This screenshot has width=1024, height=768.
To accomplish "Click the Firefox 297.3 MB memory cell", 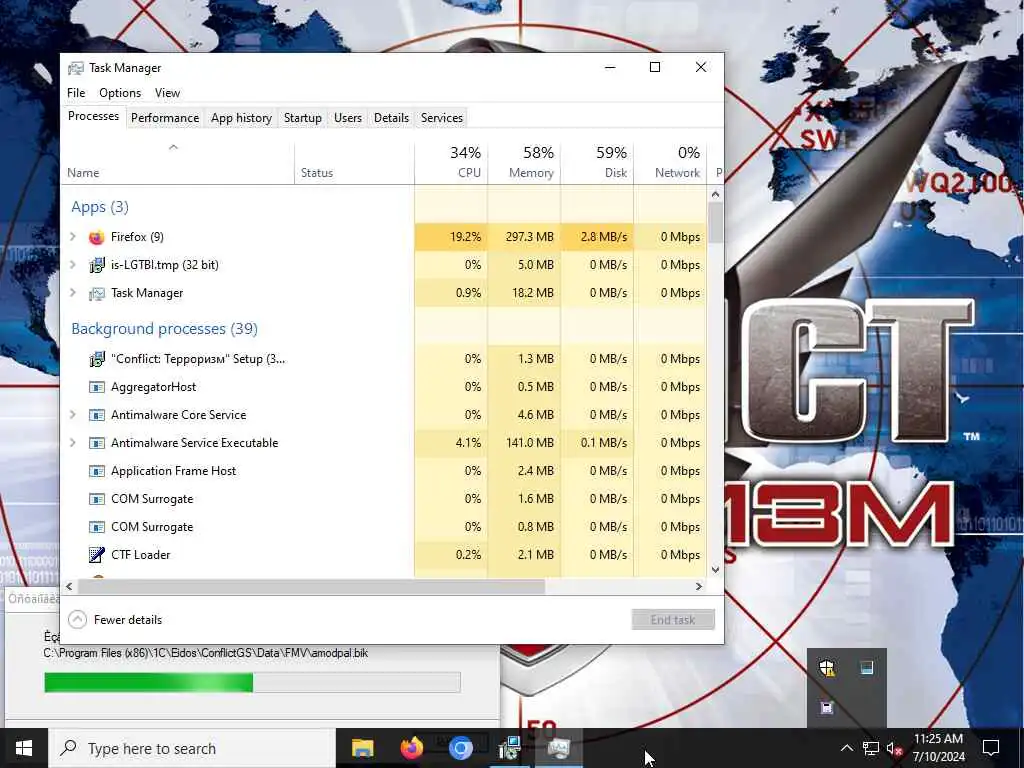I will point(524,236).
